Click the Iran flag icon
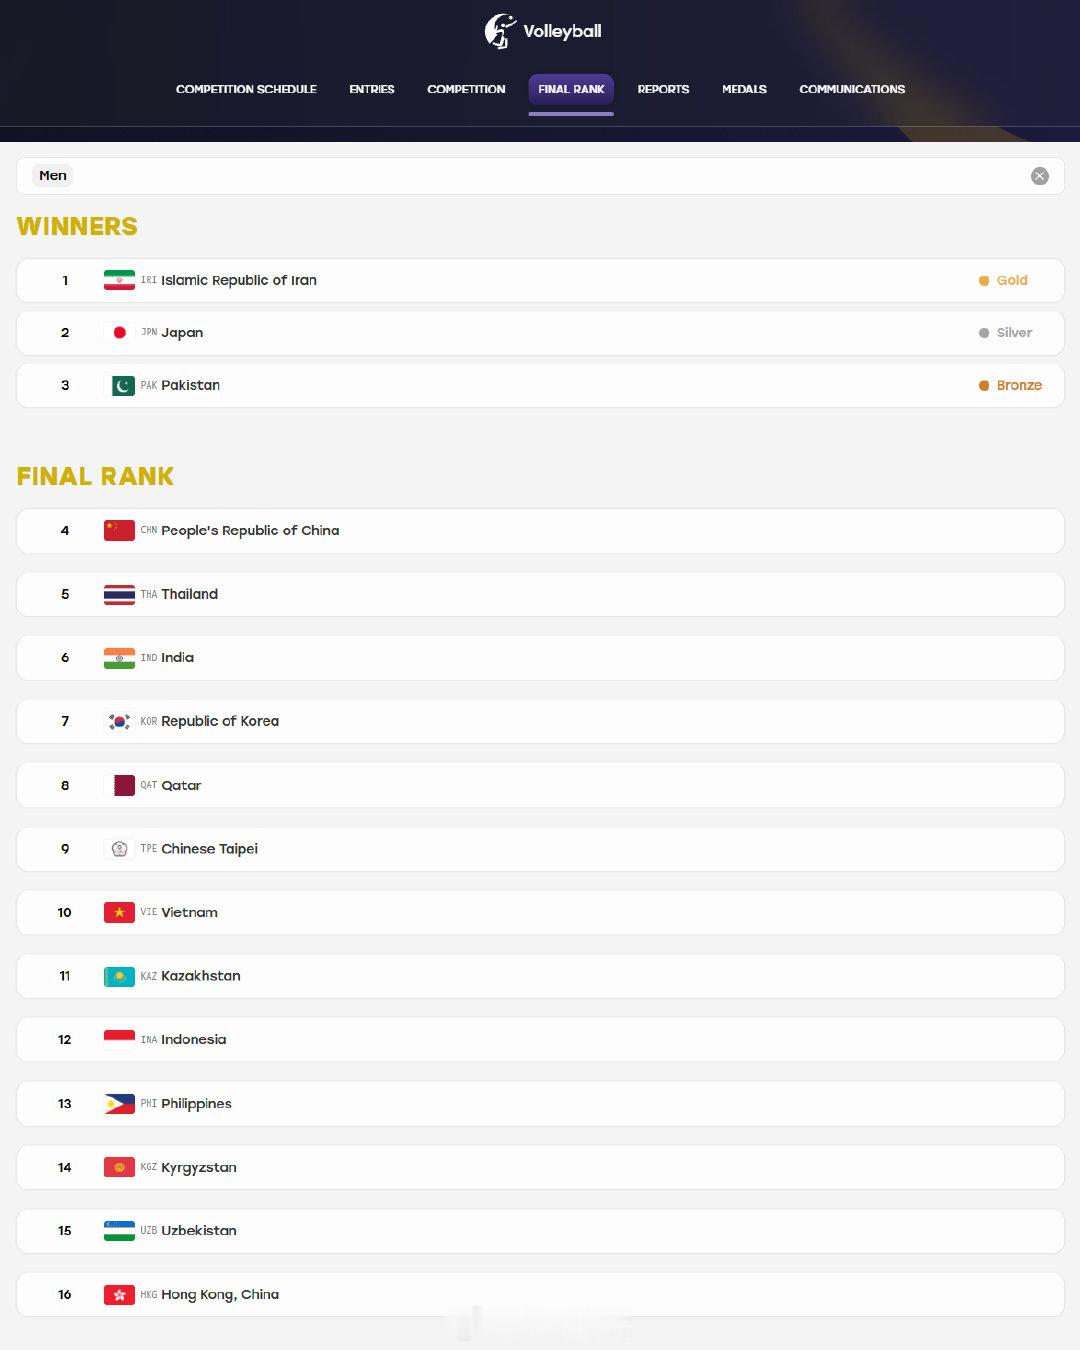The image size is (1080, 1350). click(119, 280)
